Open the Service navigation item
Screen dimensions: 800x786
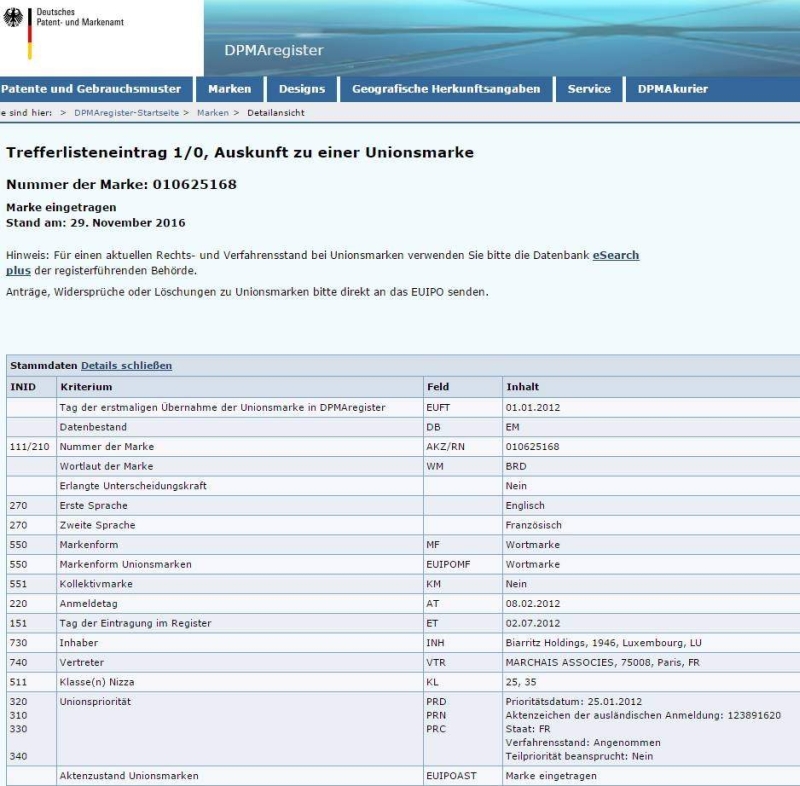[x=589, y=89]
